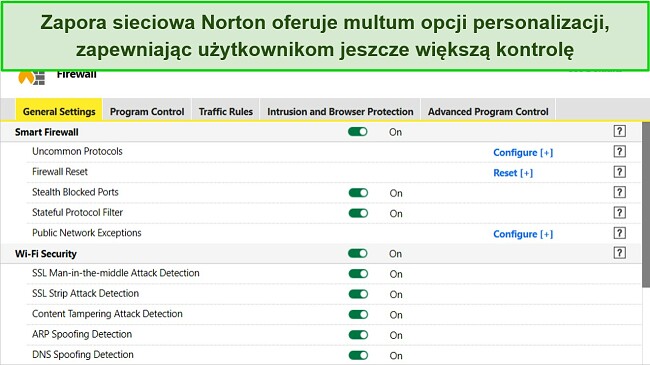This screenshot has width=650, height=365.
Task: Disable Stateful Protocol Filter switch
Action: pos(358,213)
